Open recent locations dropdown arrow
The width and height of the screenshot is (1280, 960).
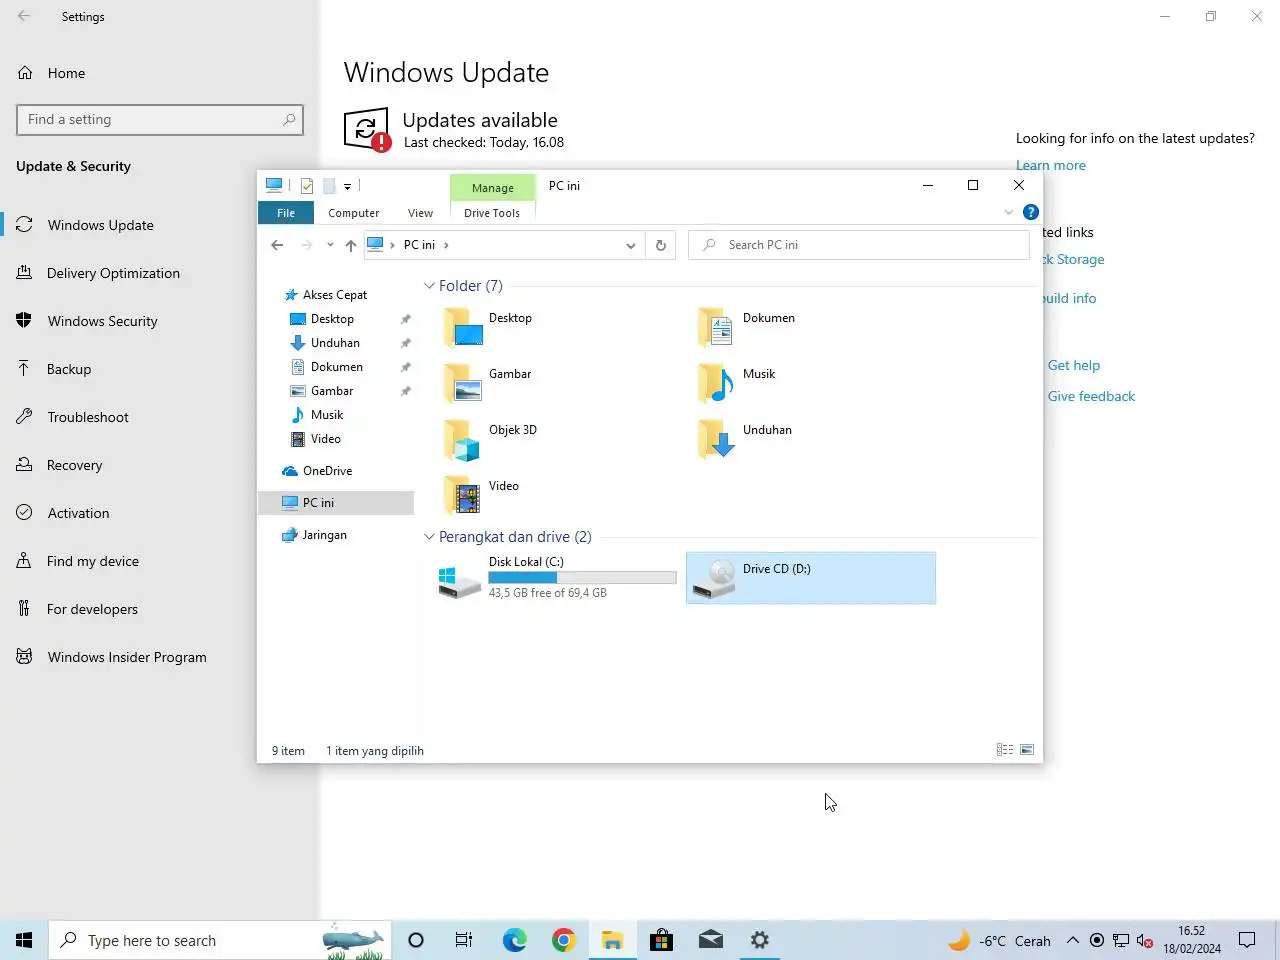coord(330,245)
